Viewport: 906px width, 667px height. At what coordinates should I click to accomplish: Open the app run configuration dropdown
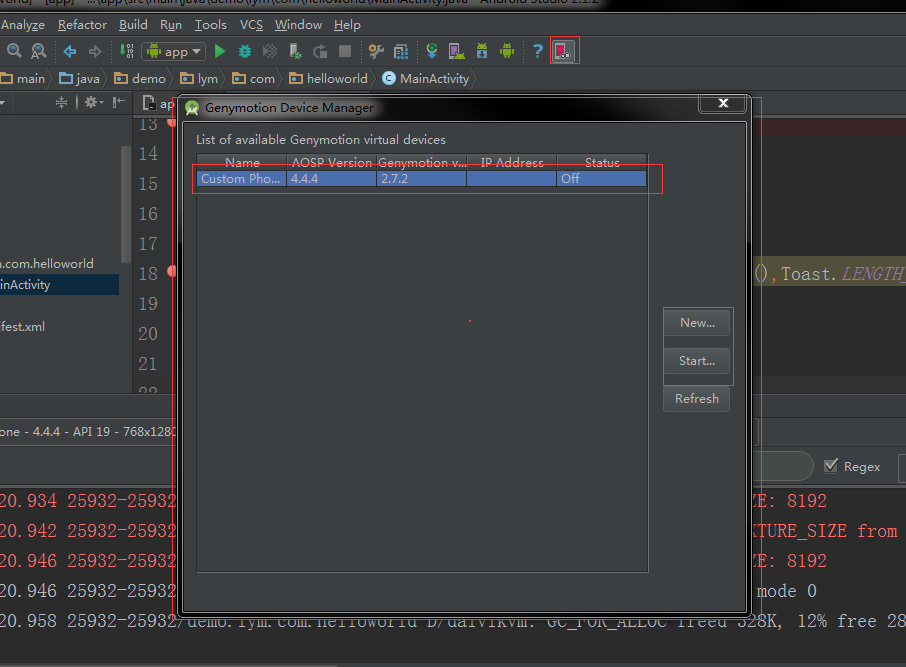coord(173,51)
